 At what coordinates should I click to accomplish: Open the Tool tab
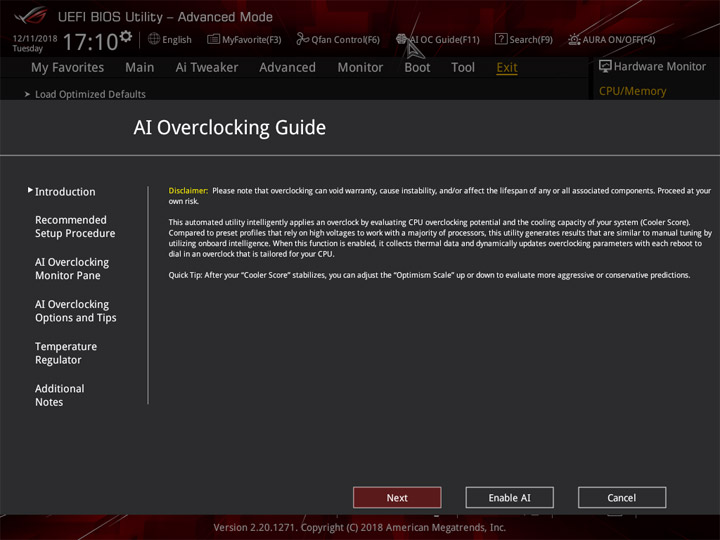pyautogui.click(x=463, y=68)
